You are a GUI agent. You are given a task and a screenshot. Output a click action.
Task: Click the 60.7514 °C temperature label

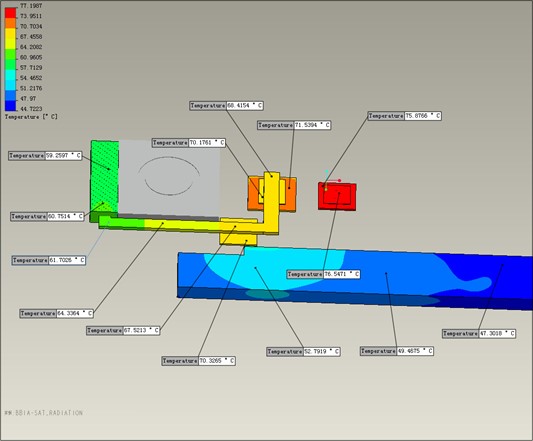pyautogui.click(x=47, y=217)
